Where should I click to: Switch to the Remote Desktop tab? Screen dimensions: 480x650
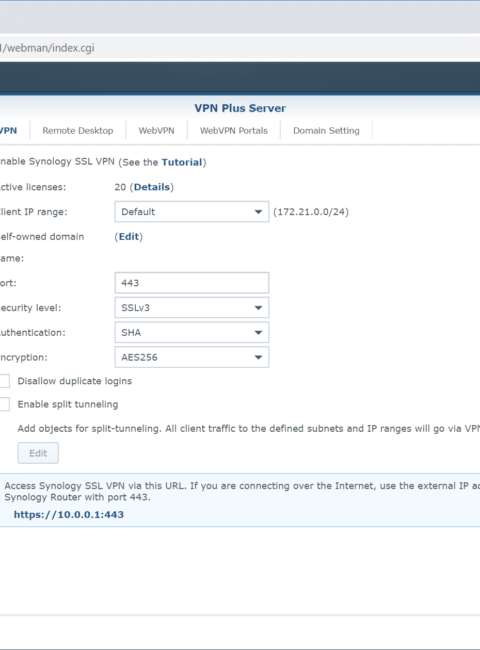[x=78, y=131]
